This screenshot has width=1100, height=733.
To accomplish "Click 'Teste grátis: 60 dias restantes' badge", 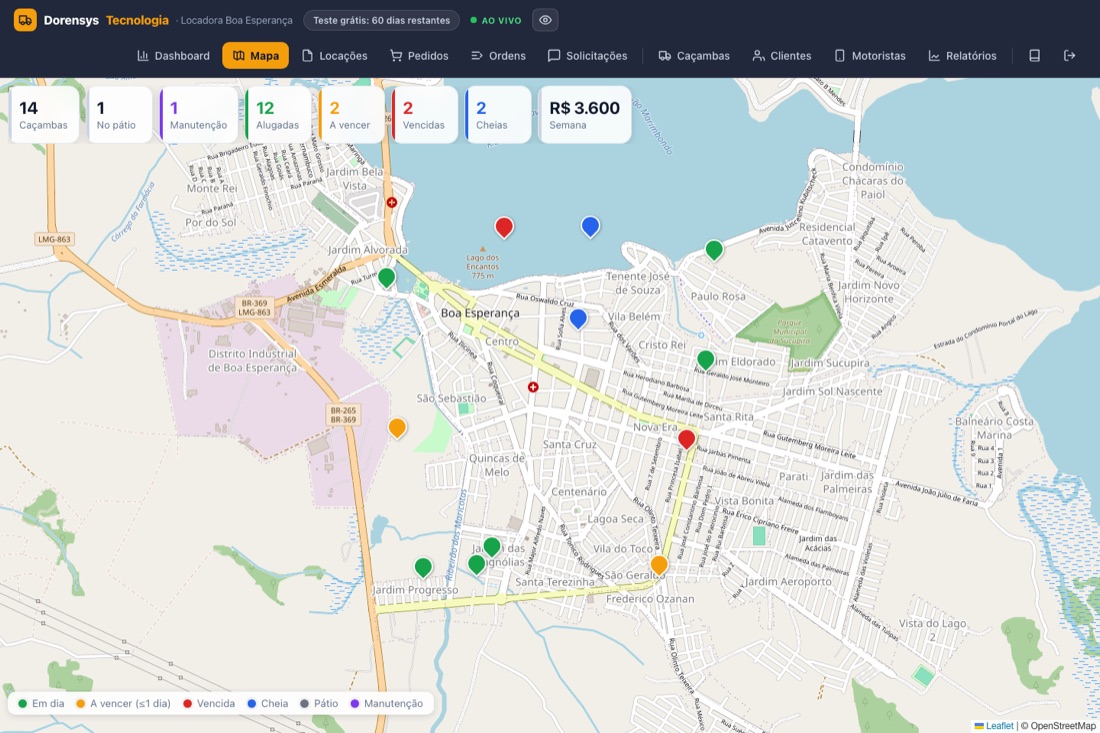I will point(382,20).
